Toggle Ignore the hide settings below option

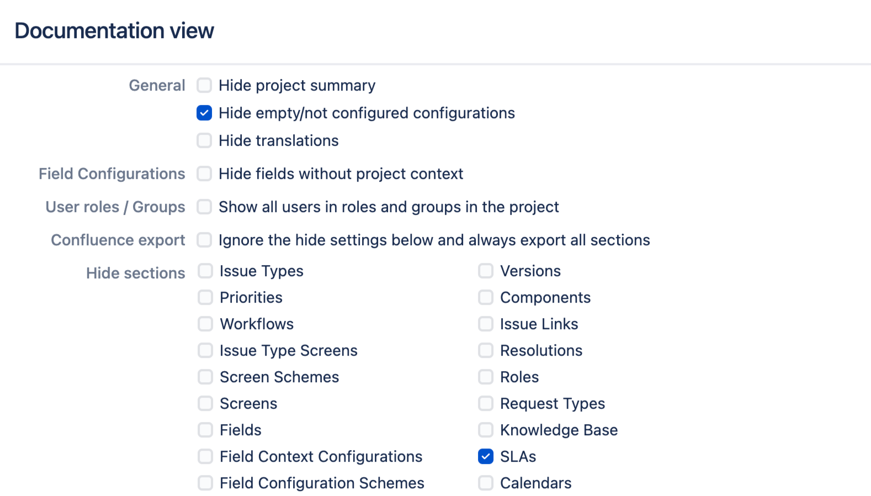point(204,240)
